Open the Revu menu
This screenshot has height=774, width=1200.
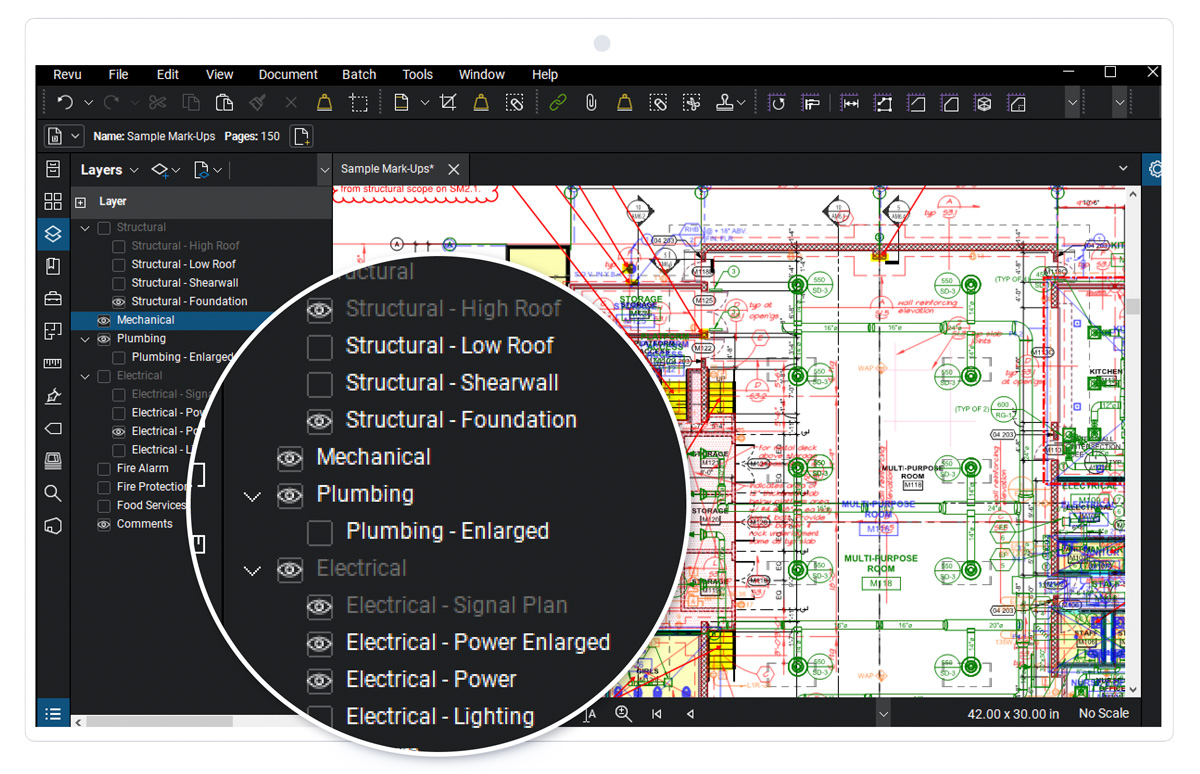tap(67, 75)
